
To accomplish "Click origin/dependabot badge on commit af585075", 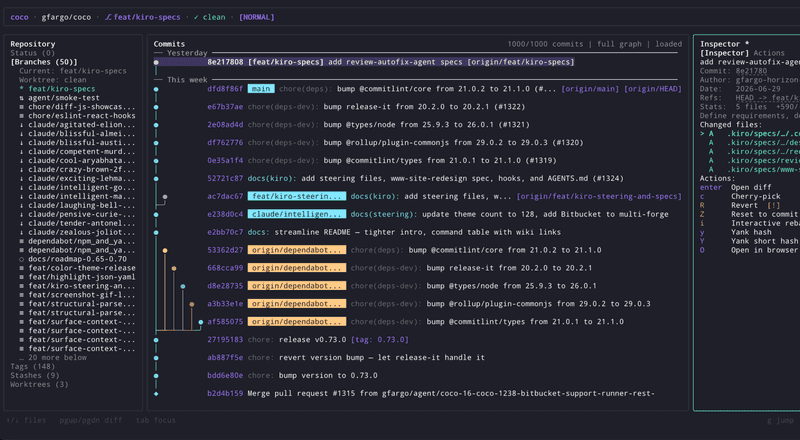I will coord(297,322).
